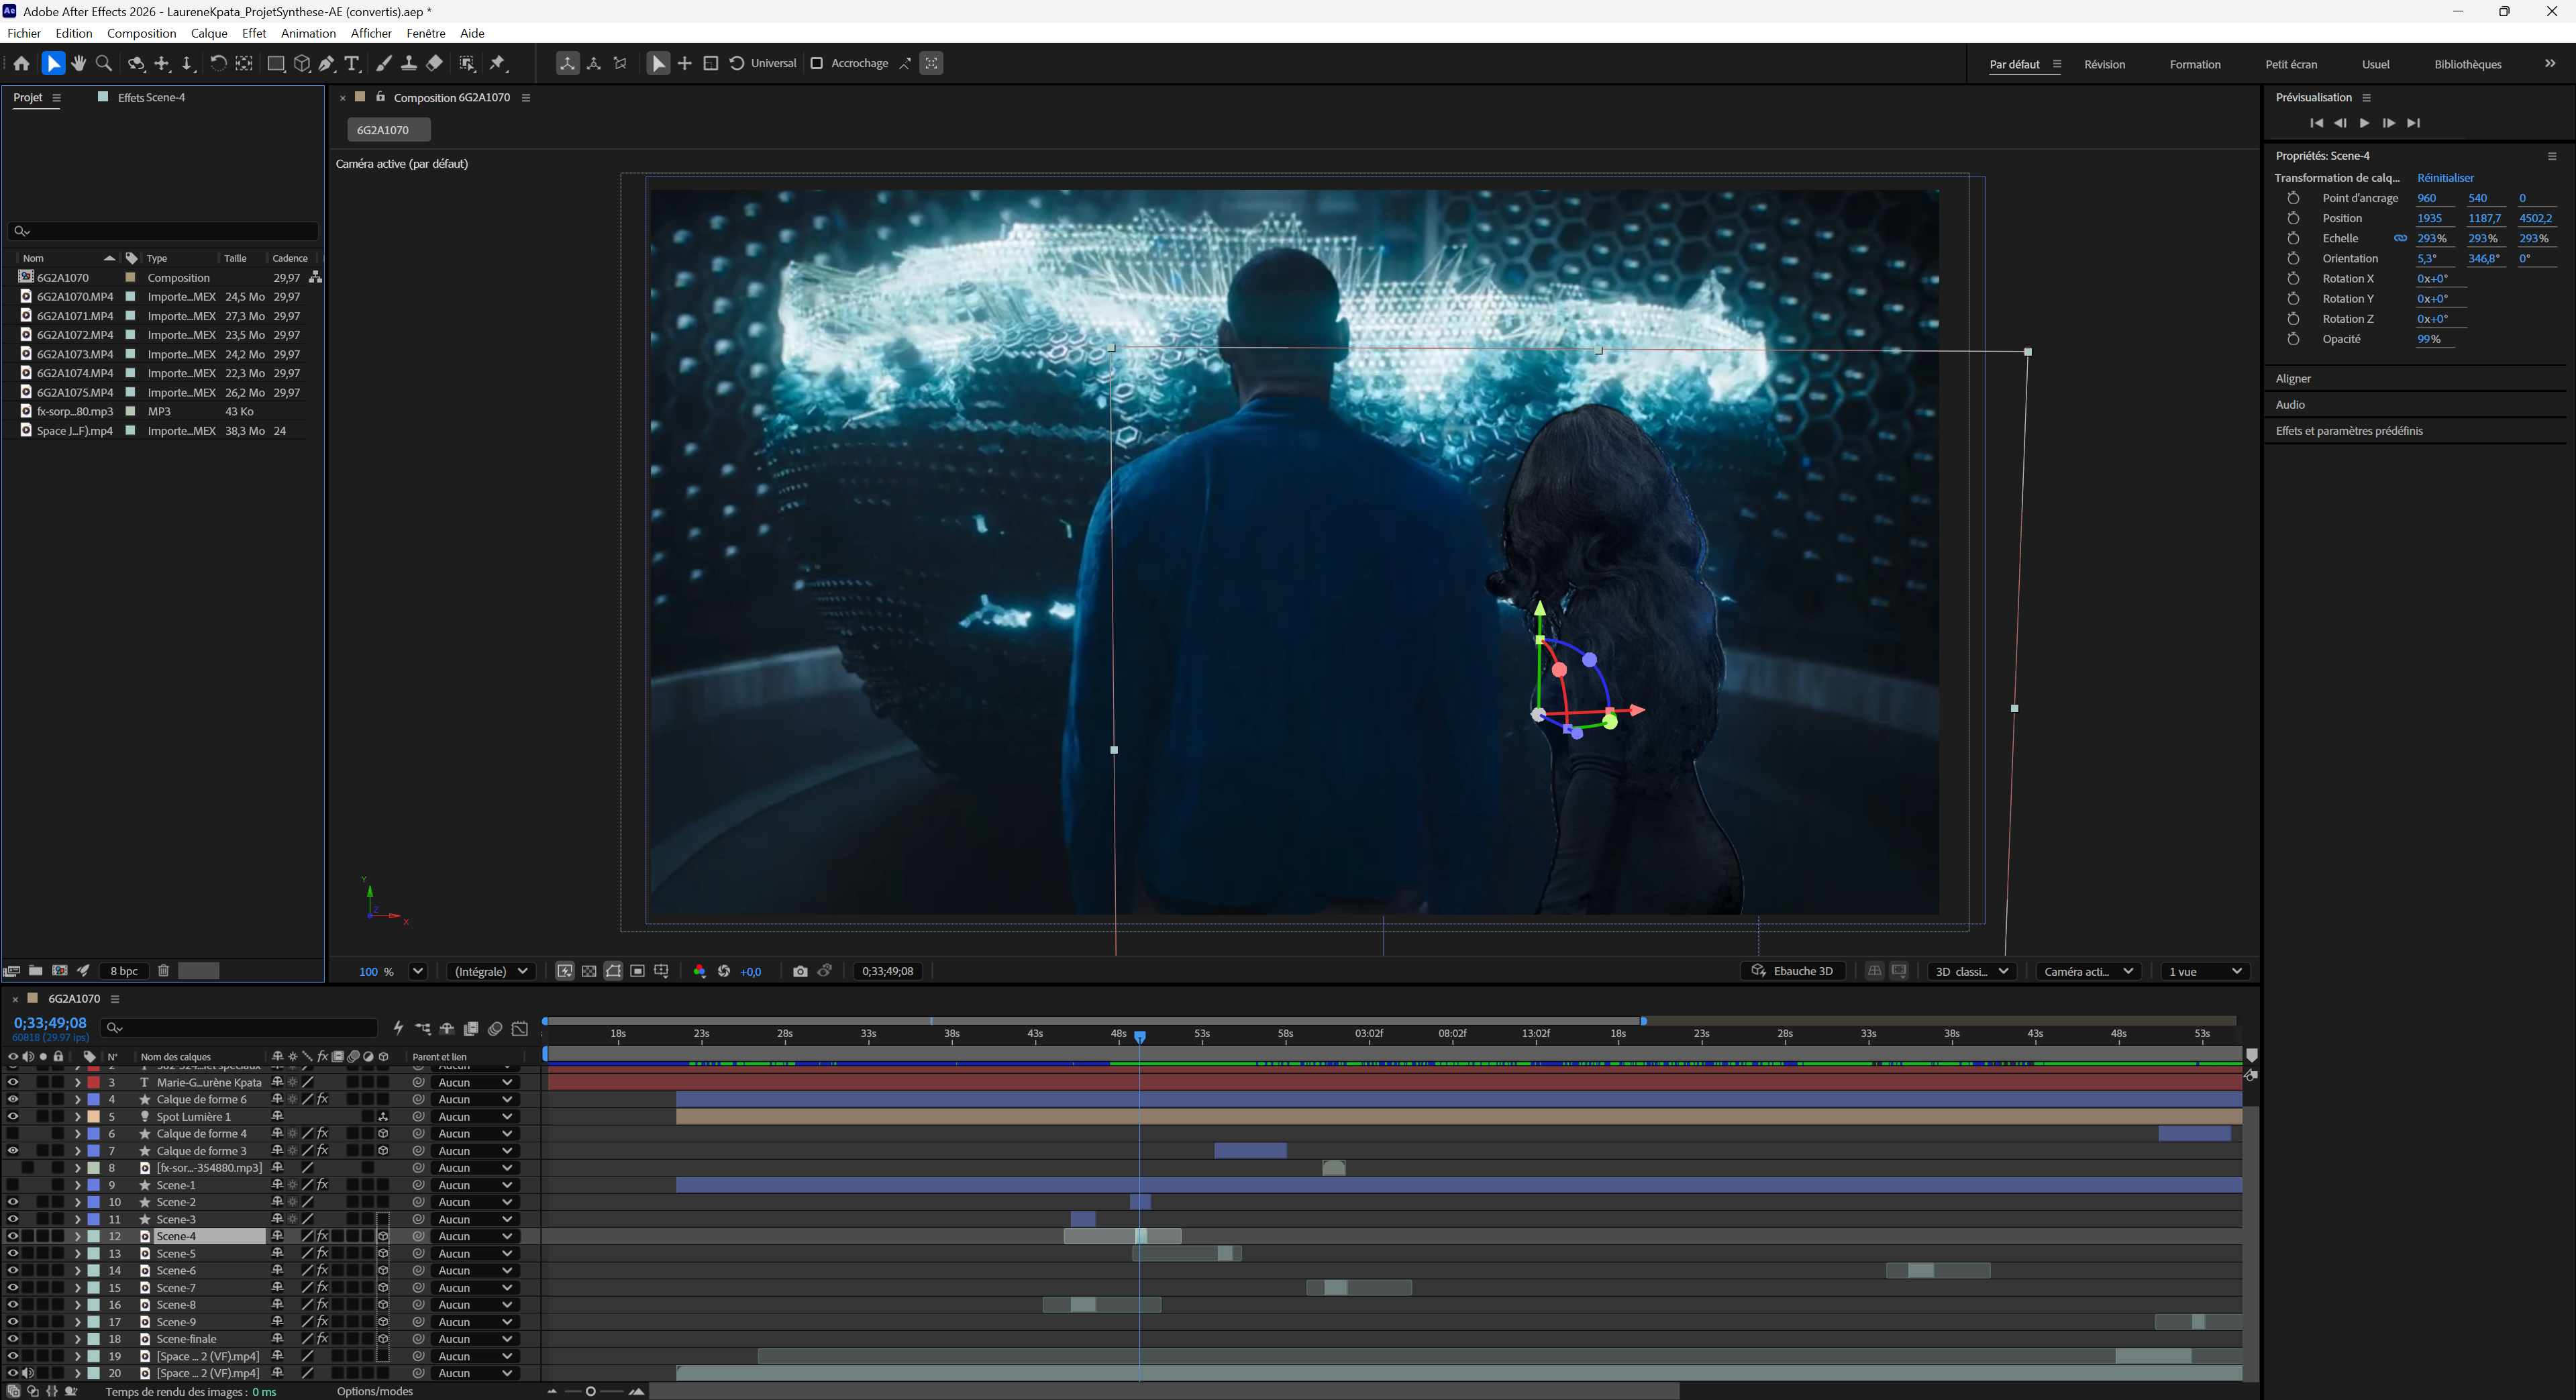Select the Rectangle shape tool
2576x1400 pixels.
coord(276,64)
